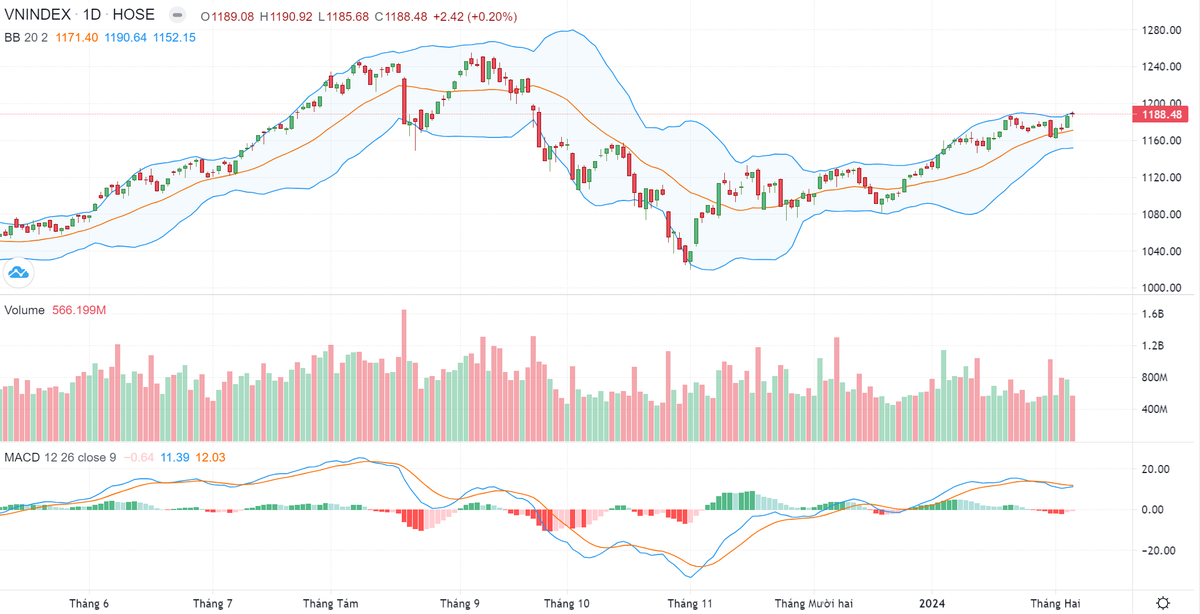1200x614 pixels.
Task: Click the Tháng Mười hai axis label
Action: click(814, 603)
